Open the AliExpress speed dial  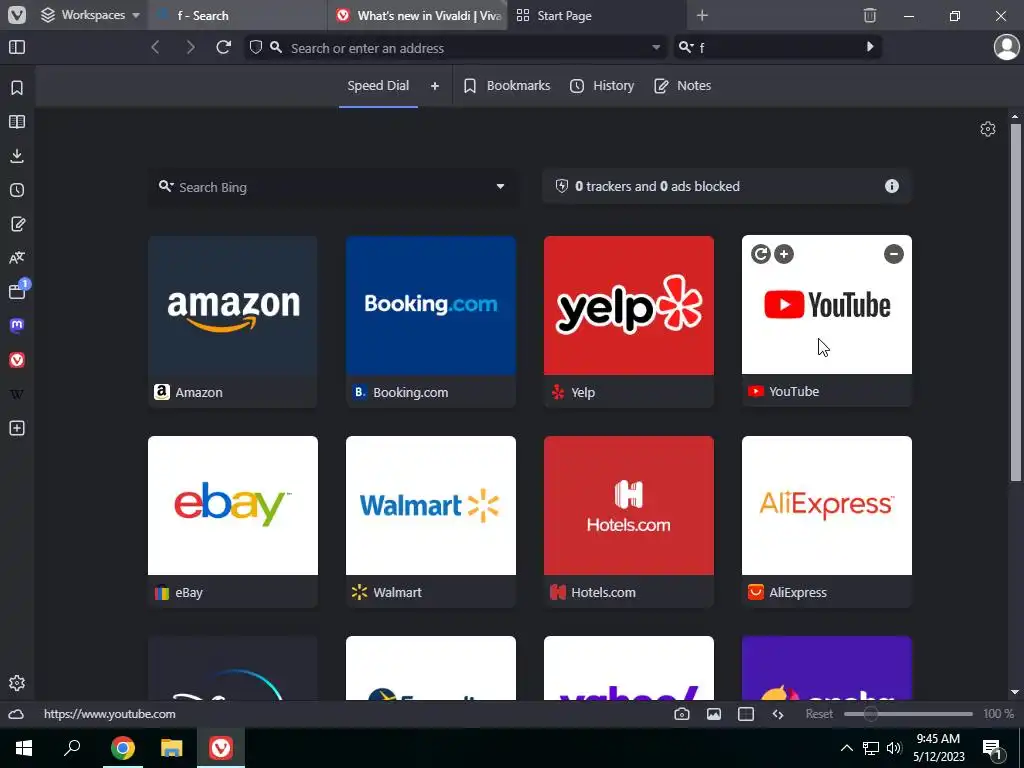(827, 522)
